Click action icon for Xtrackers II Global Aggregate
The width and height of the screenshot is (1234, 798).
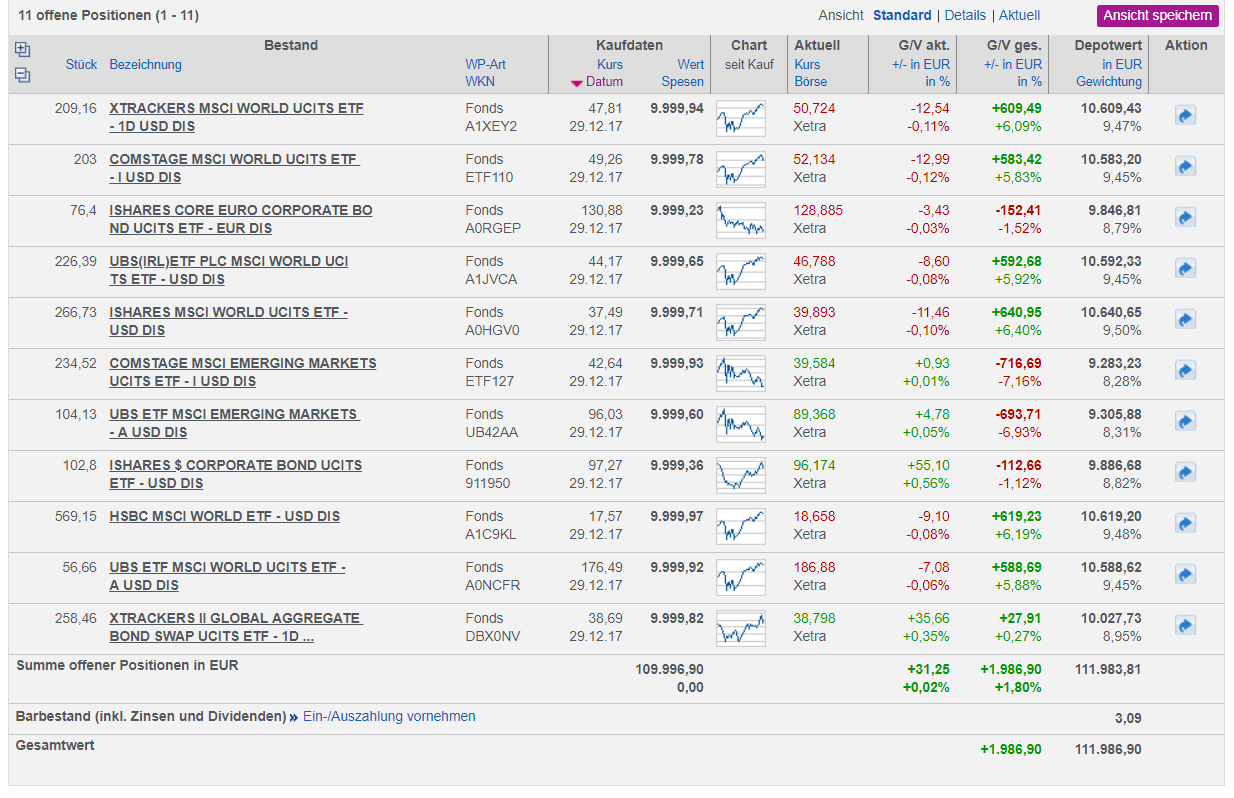coord(1185,626)
